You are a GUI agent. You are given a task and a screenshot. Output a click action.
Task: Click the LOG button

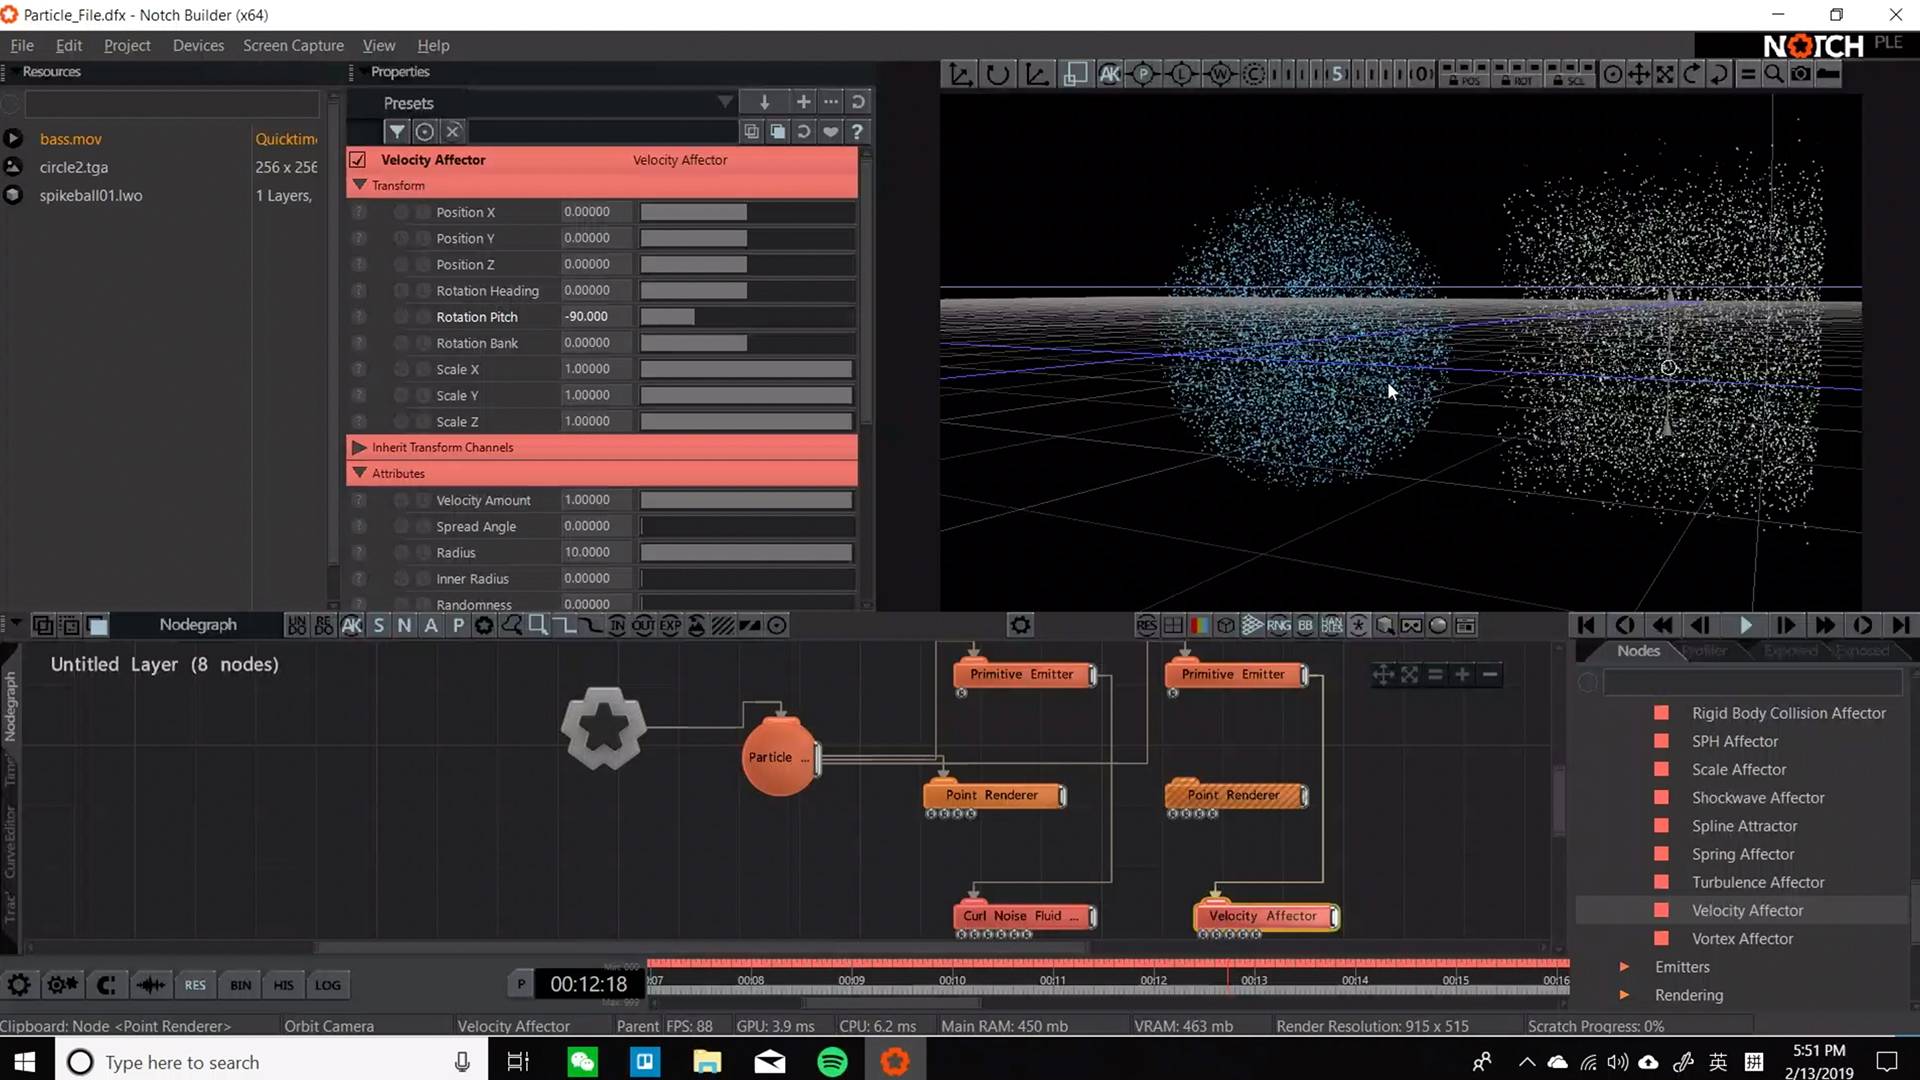328,985
